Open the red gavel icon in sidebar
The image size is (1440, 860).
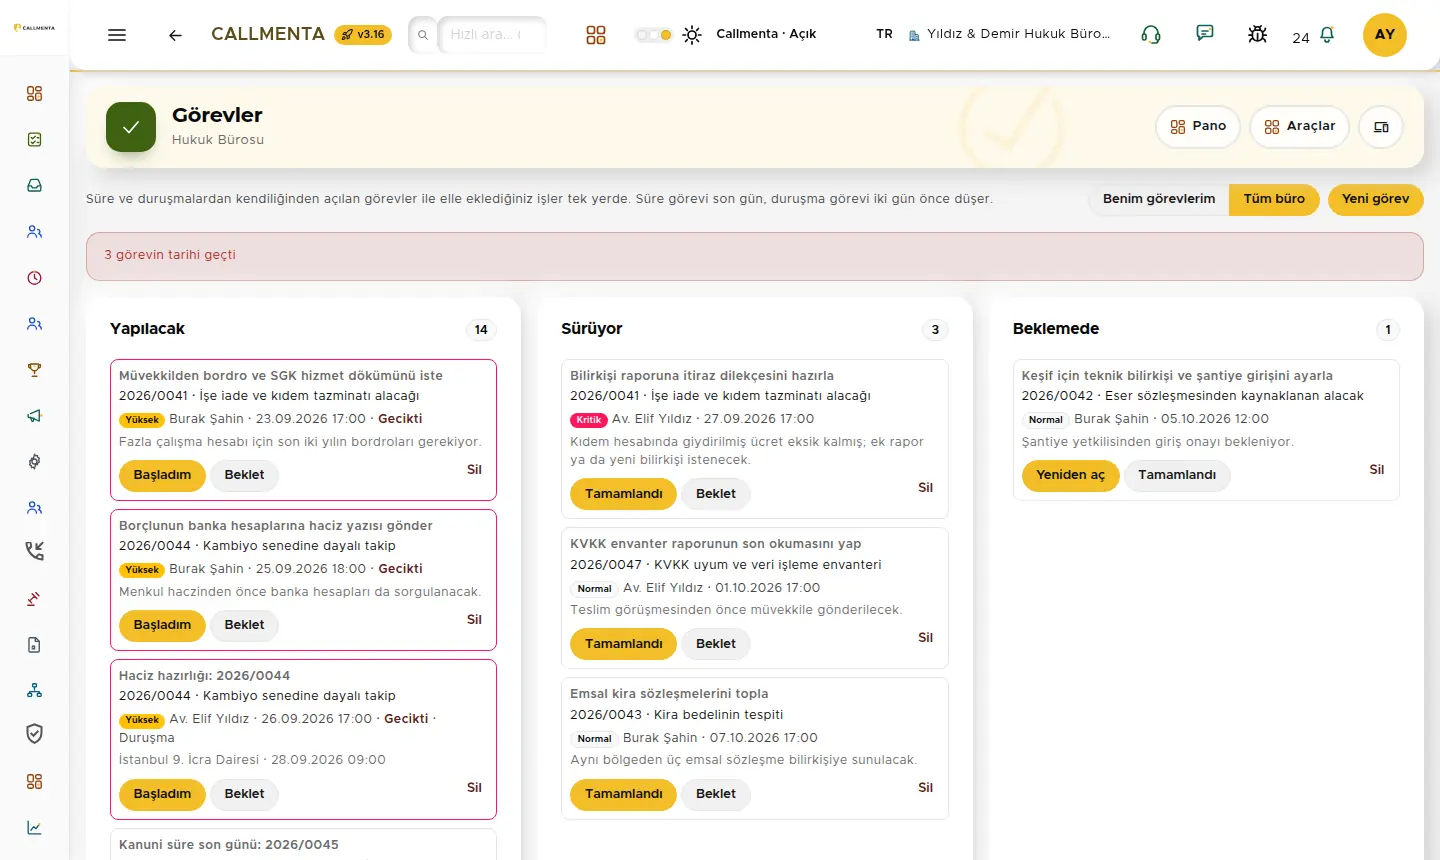point(35,598)
